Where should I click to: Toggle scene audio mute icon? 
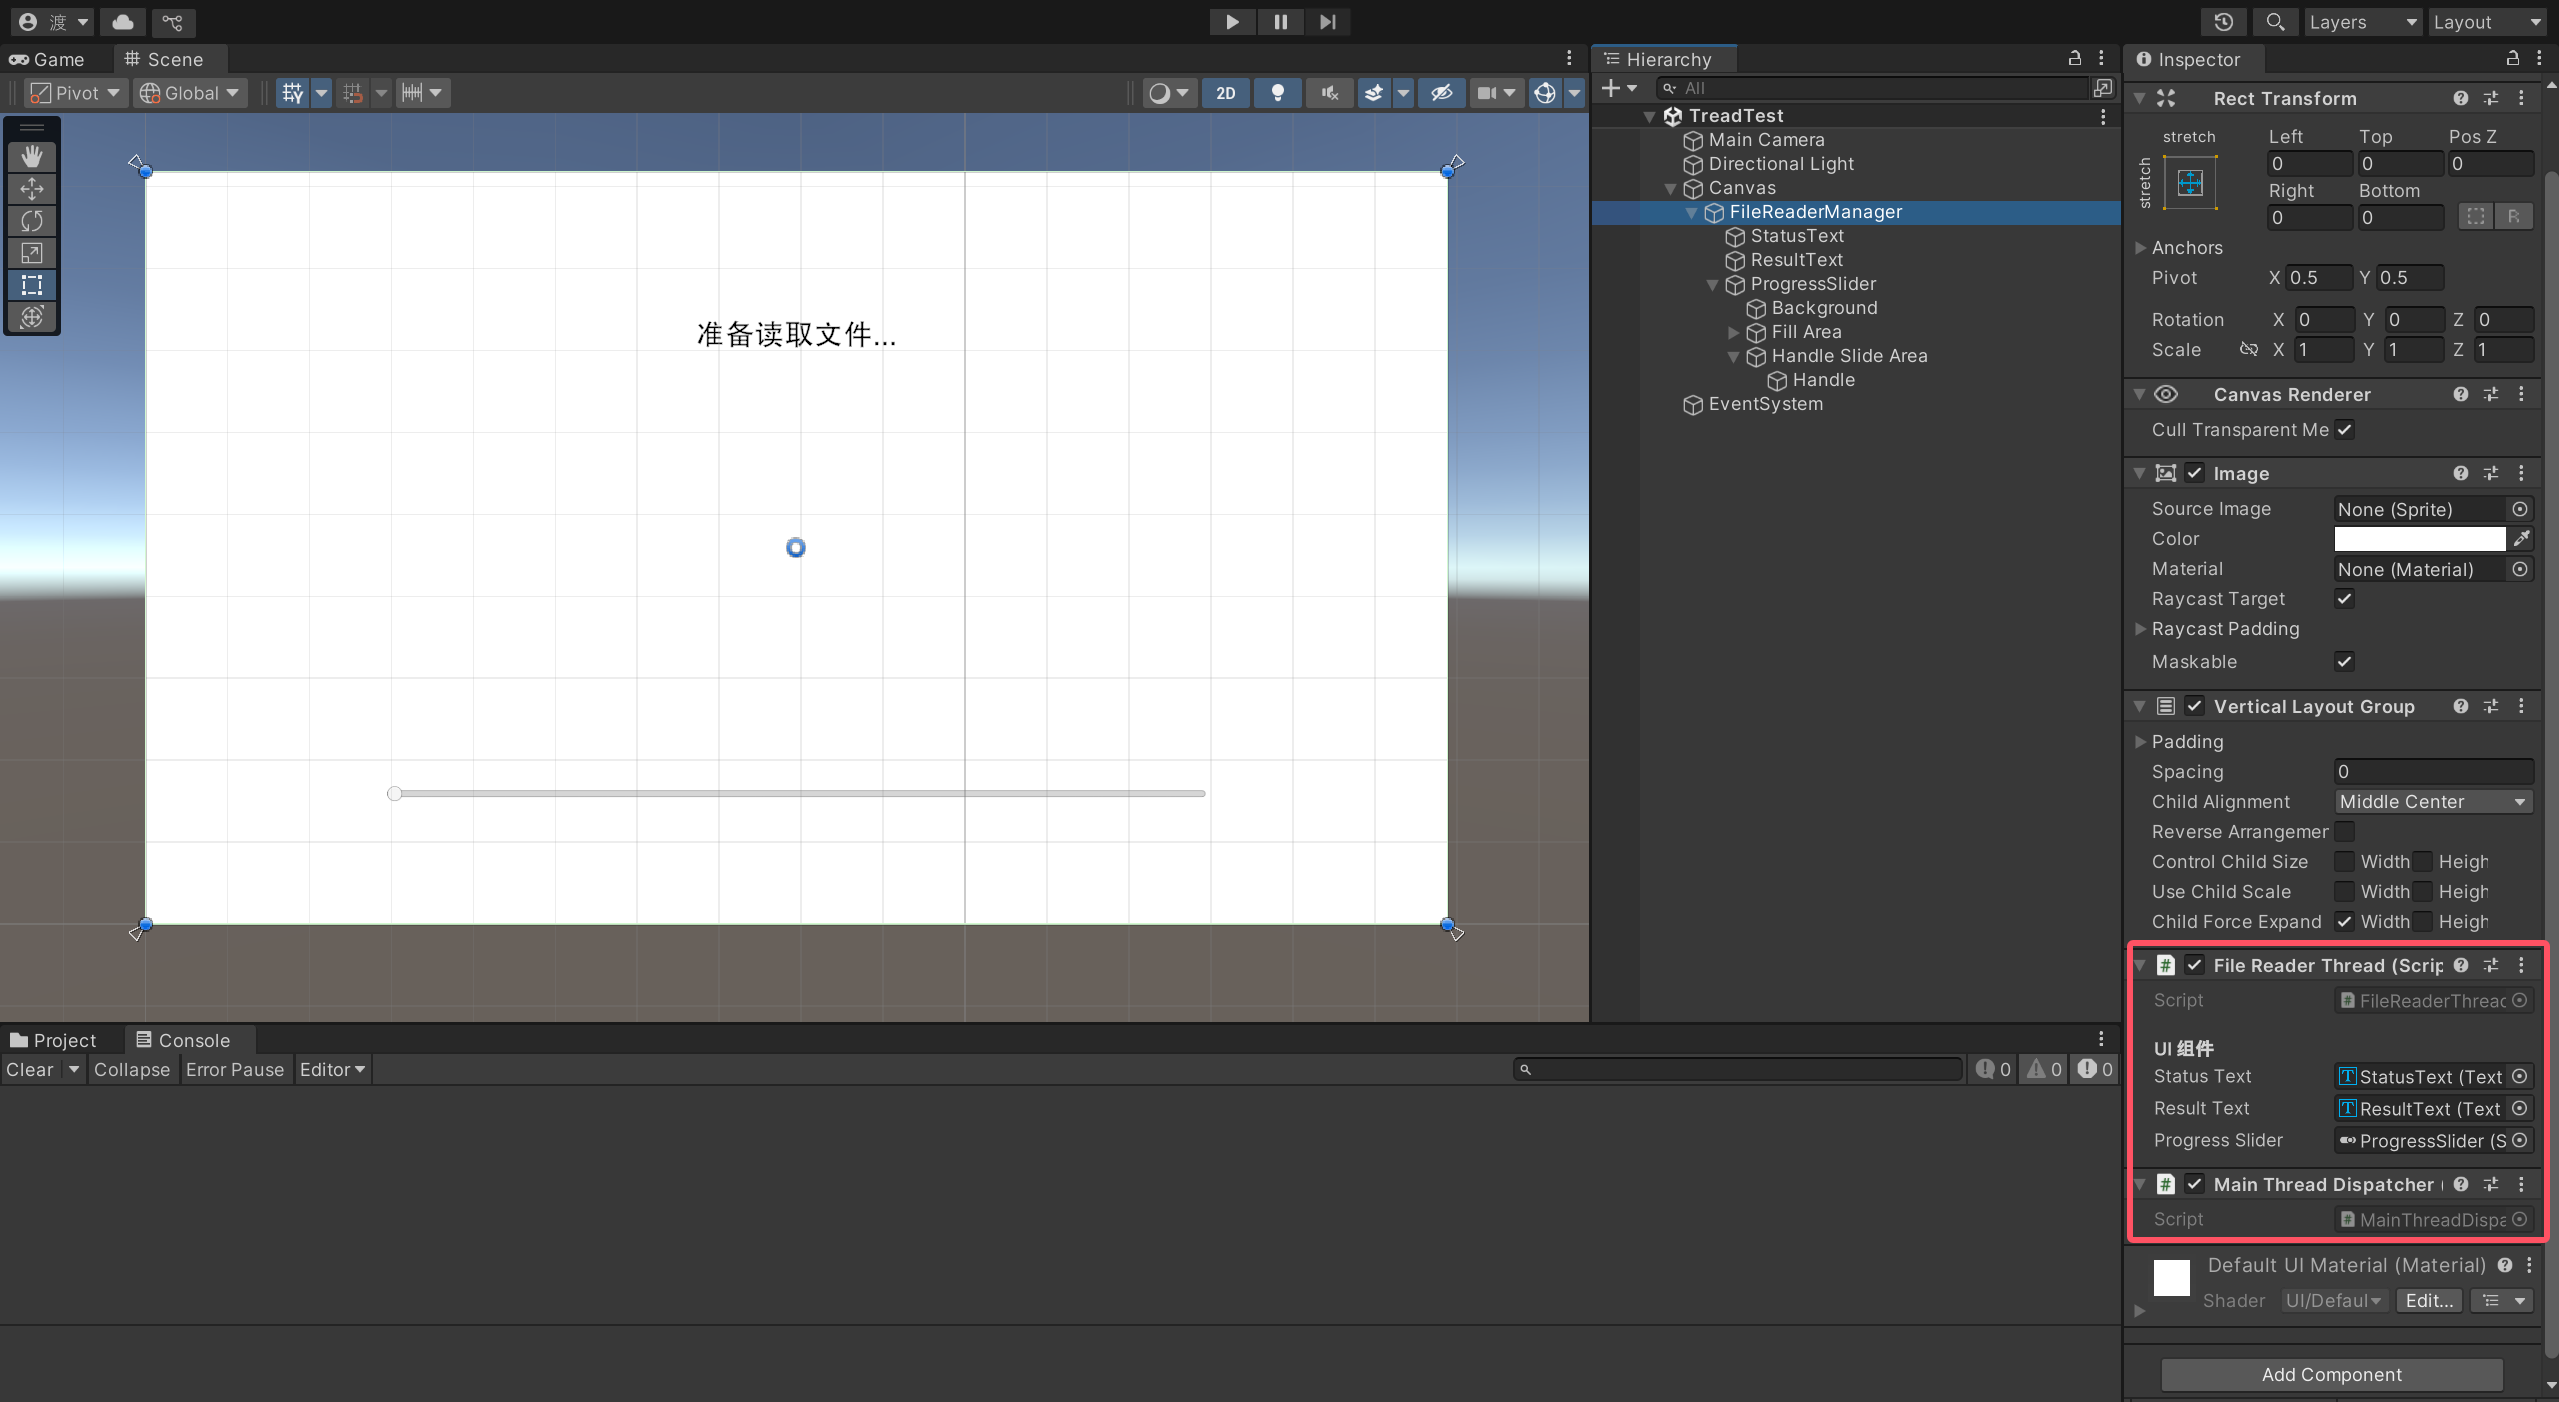click(x=1329, y=93)
